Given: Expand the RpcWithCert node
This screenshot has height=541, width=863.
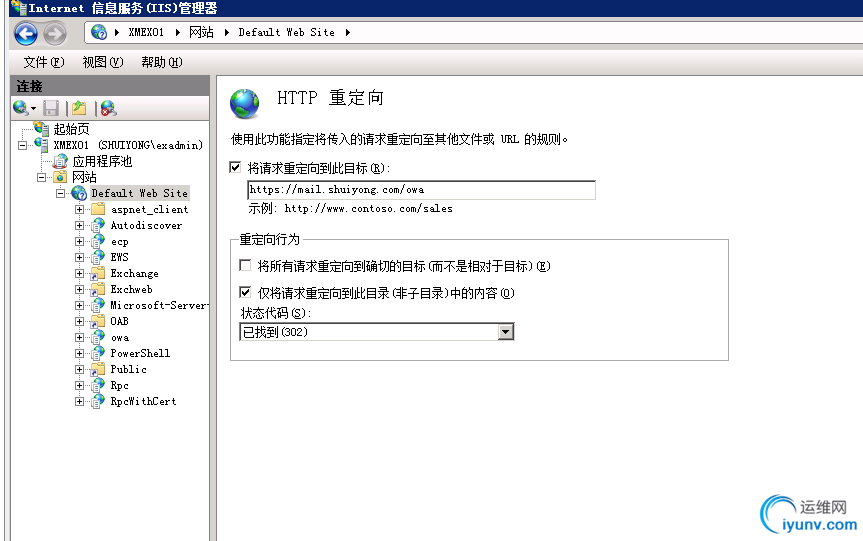Looking at the screenshot, I should [80, 401].
